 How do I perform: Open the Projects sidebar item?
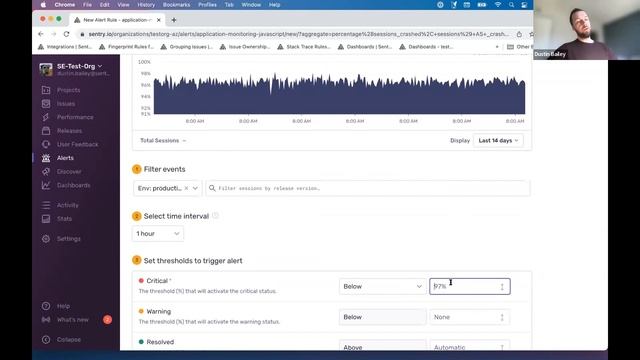68,90
